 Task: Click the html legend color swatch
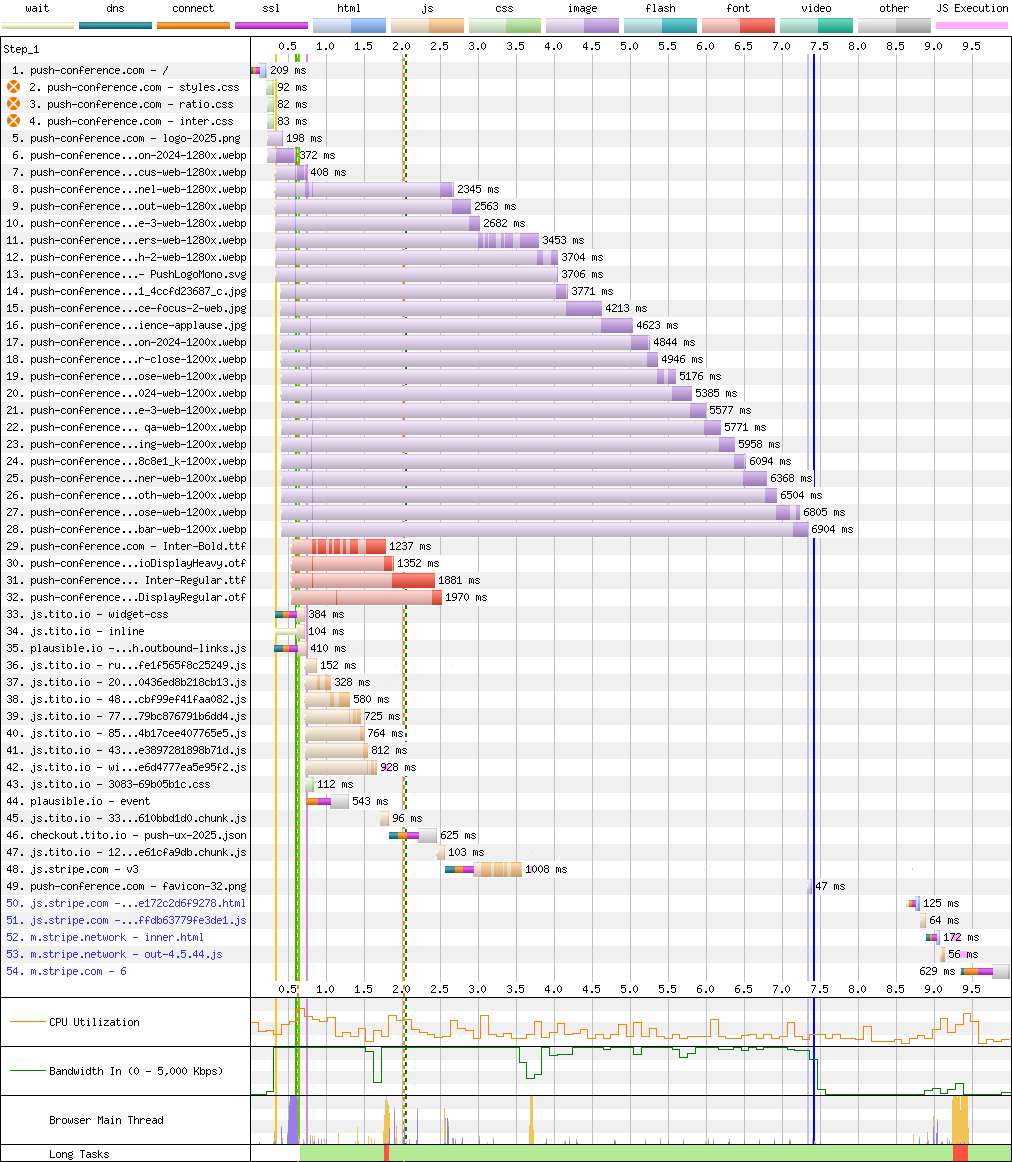coord(349,26)
